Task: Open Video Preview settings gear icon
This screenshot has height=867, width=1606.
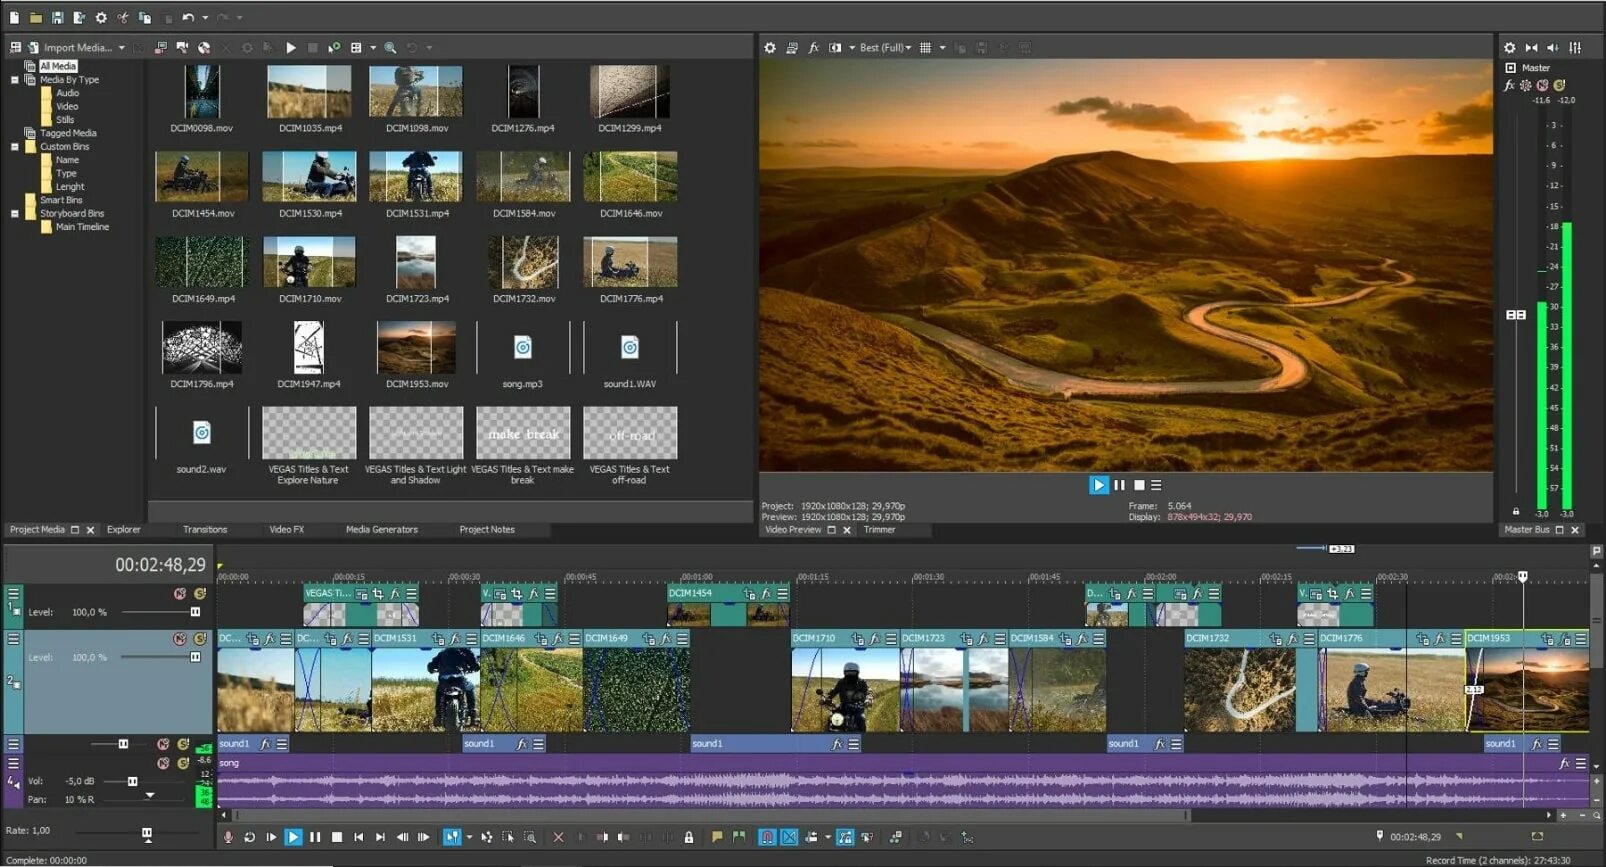Action: pos(770,47)
